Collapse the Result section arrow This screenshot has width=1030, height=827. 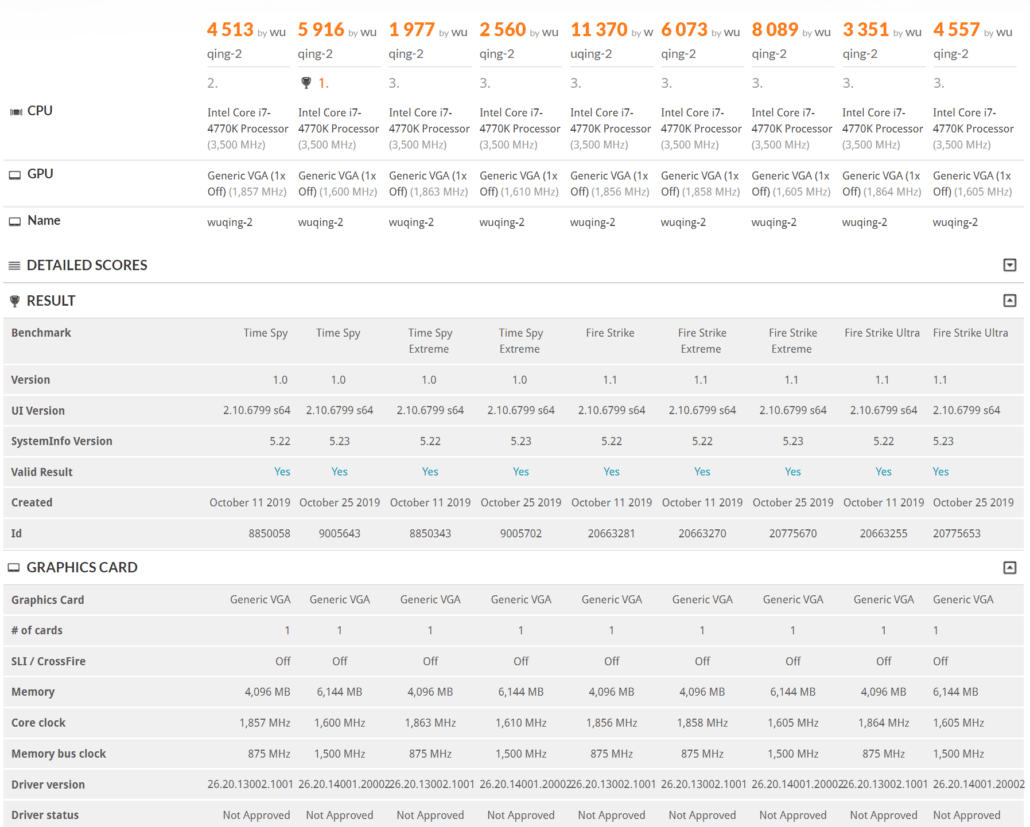click(x=1009, y=300)
